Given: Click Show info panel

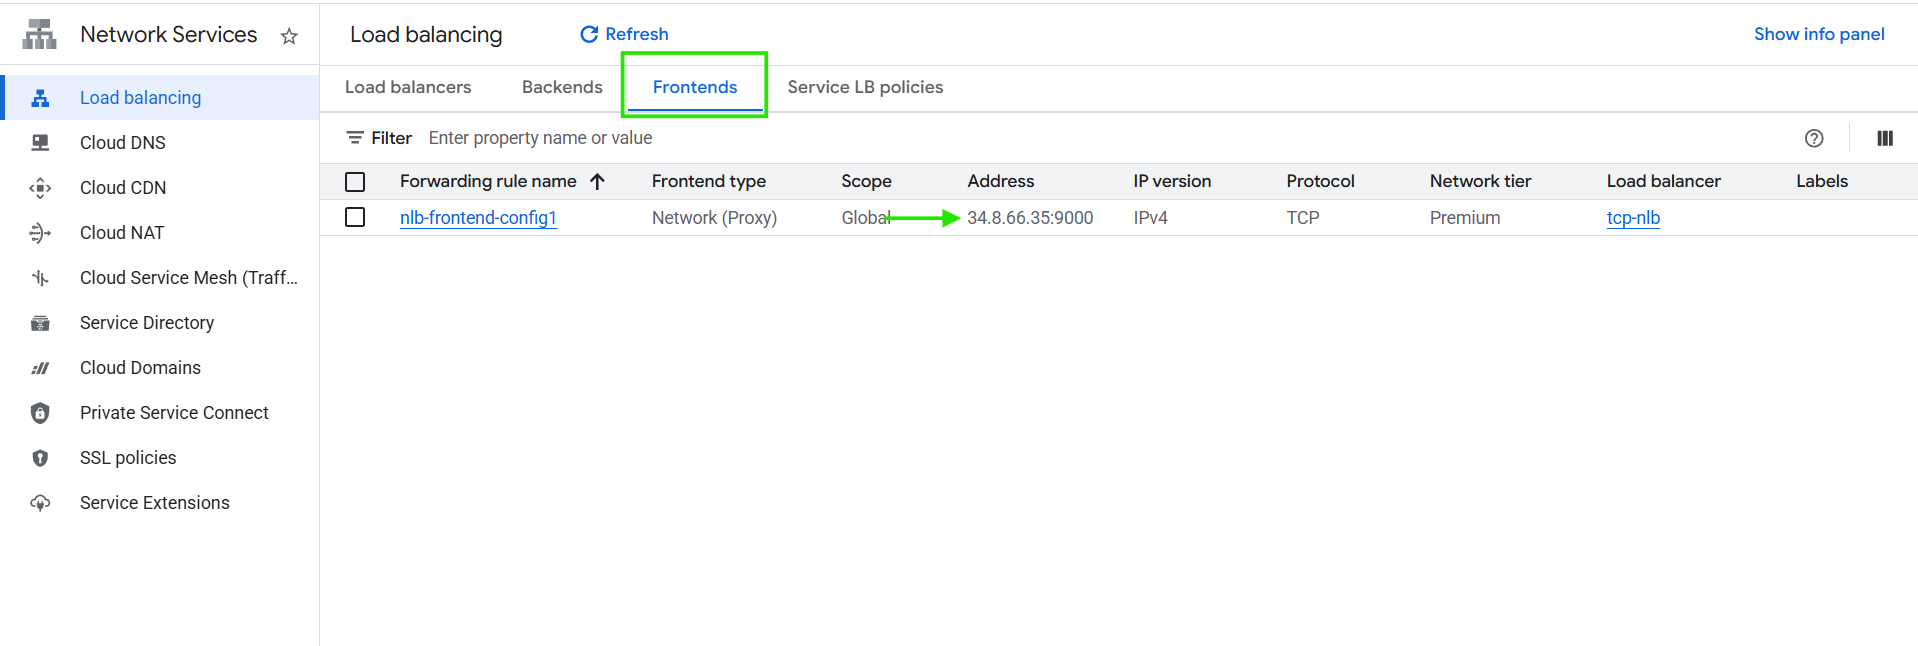Looking at the screenshot, I should [1818, 34].
